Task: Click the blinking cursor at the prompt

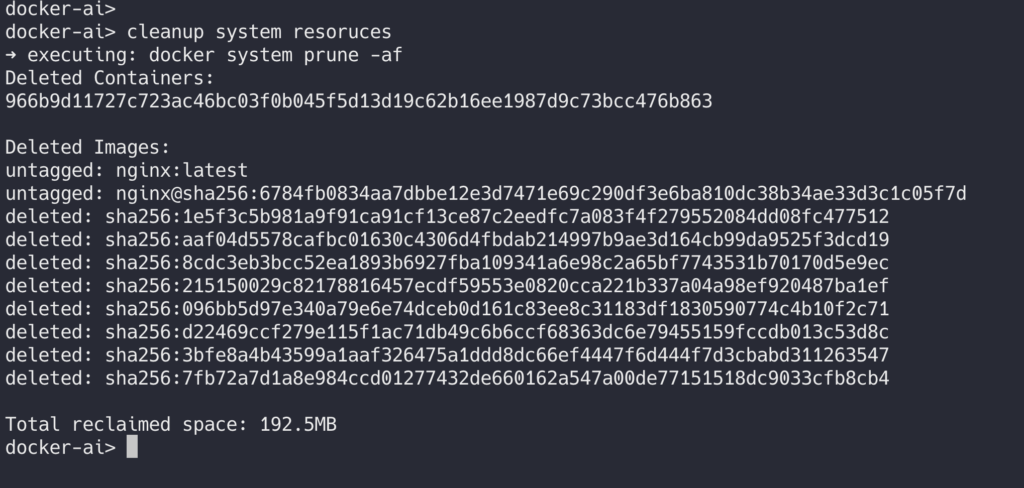Action: 132,447
